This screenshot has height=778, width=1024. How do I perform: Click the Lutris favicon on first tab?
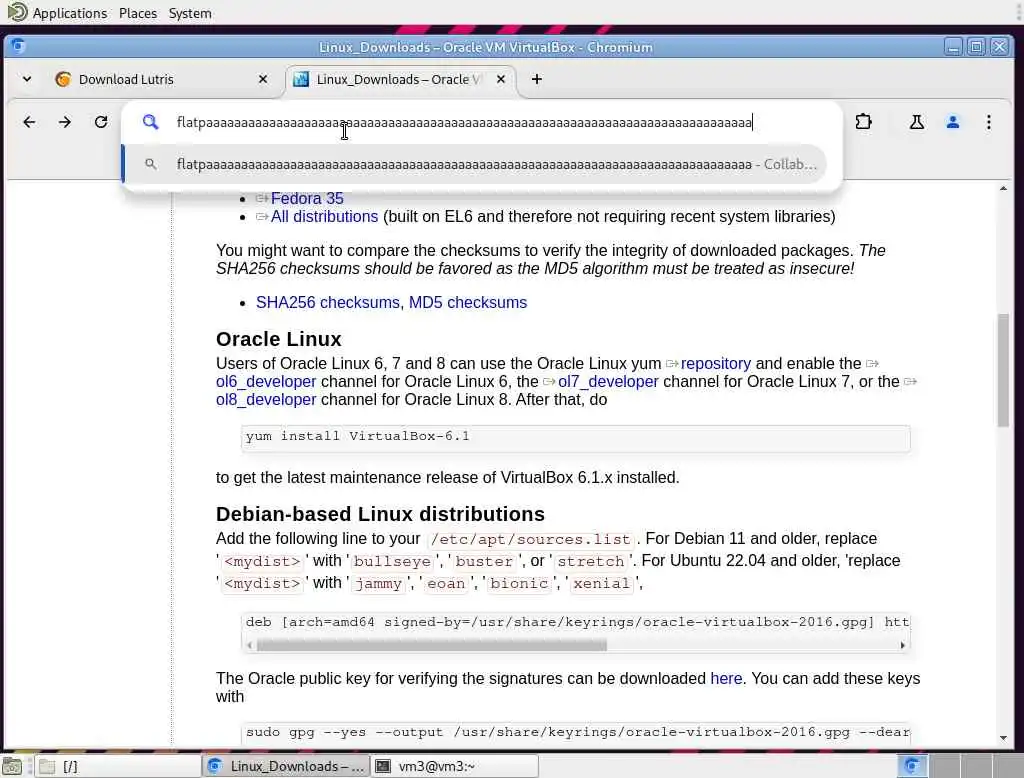pos(63,79)
